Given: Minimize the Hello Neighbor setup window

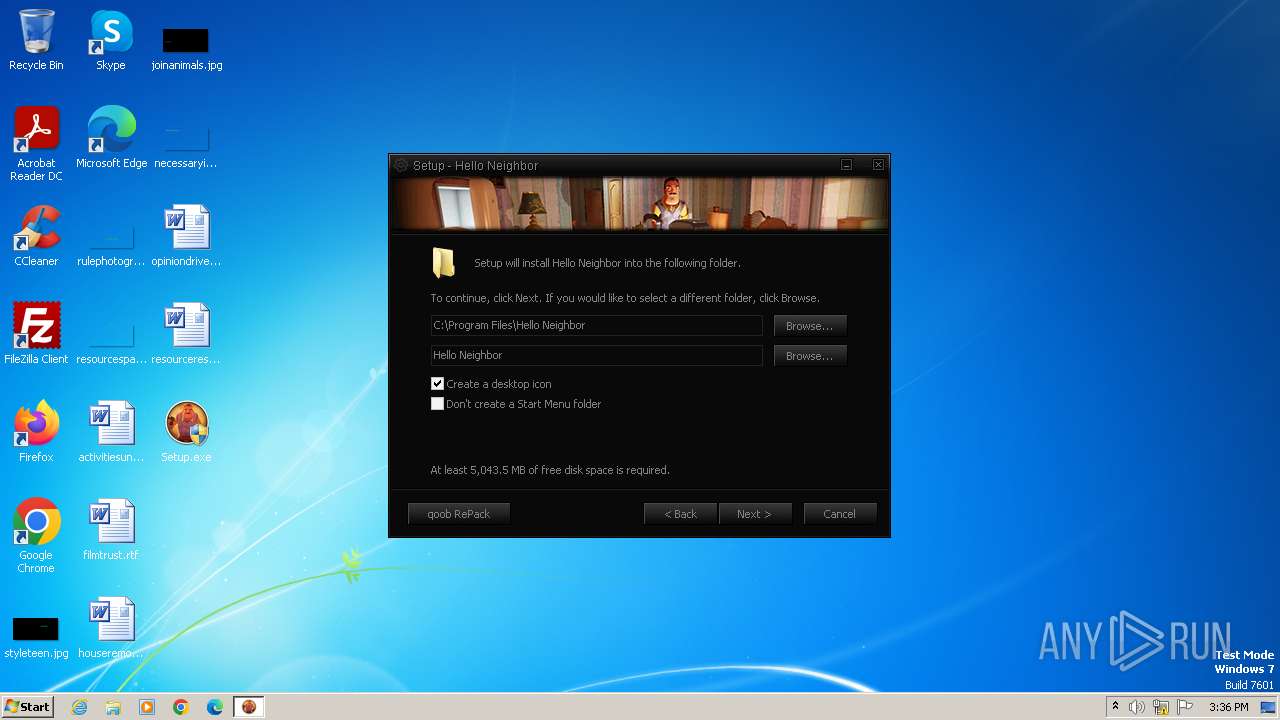Looking at the screenshot, I should [x=846, y=165].
